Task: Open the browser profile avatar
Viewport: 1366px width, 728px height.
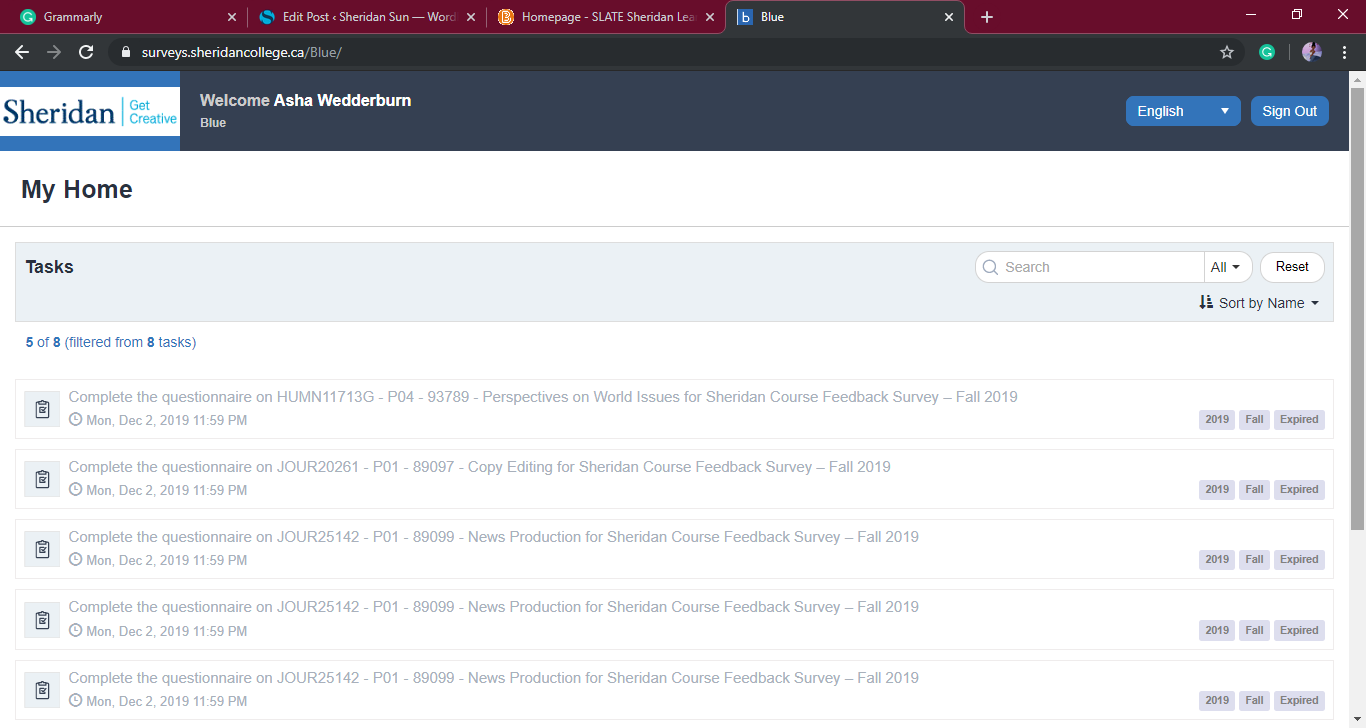Action: 1312,52
